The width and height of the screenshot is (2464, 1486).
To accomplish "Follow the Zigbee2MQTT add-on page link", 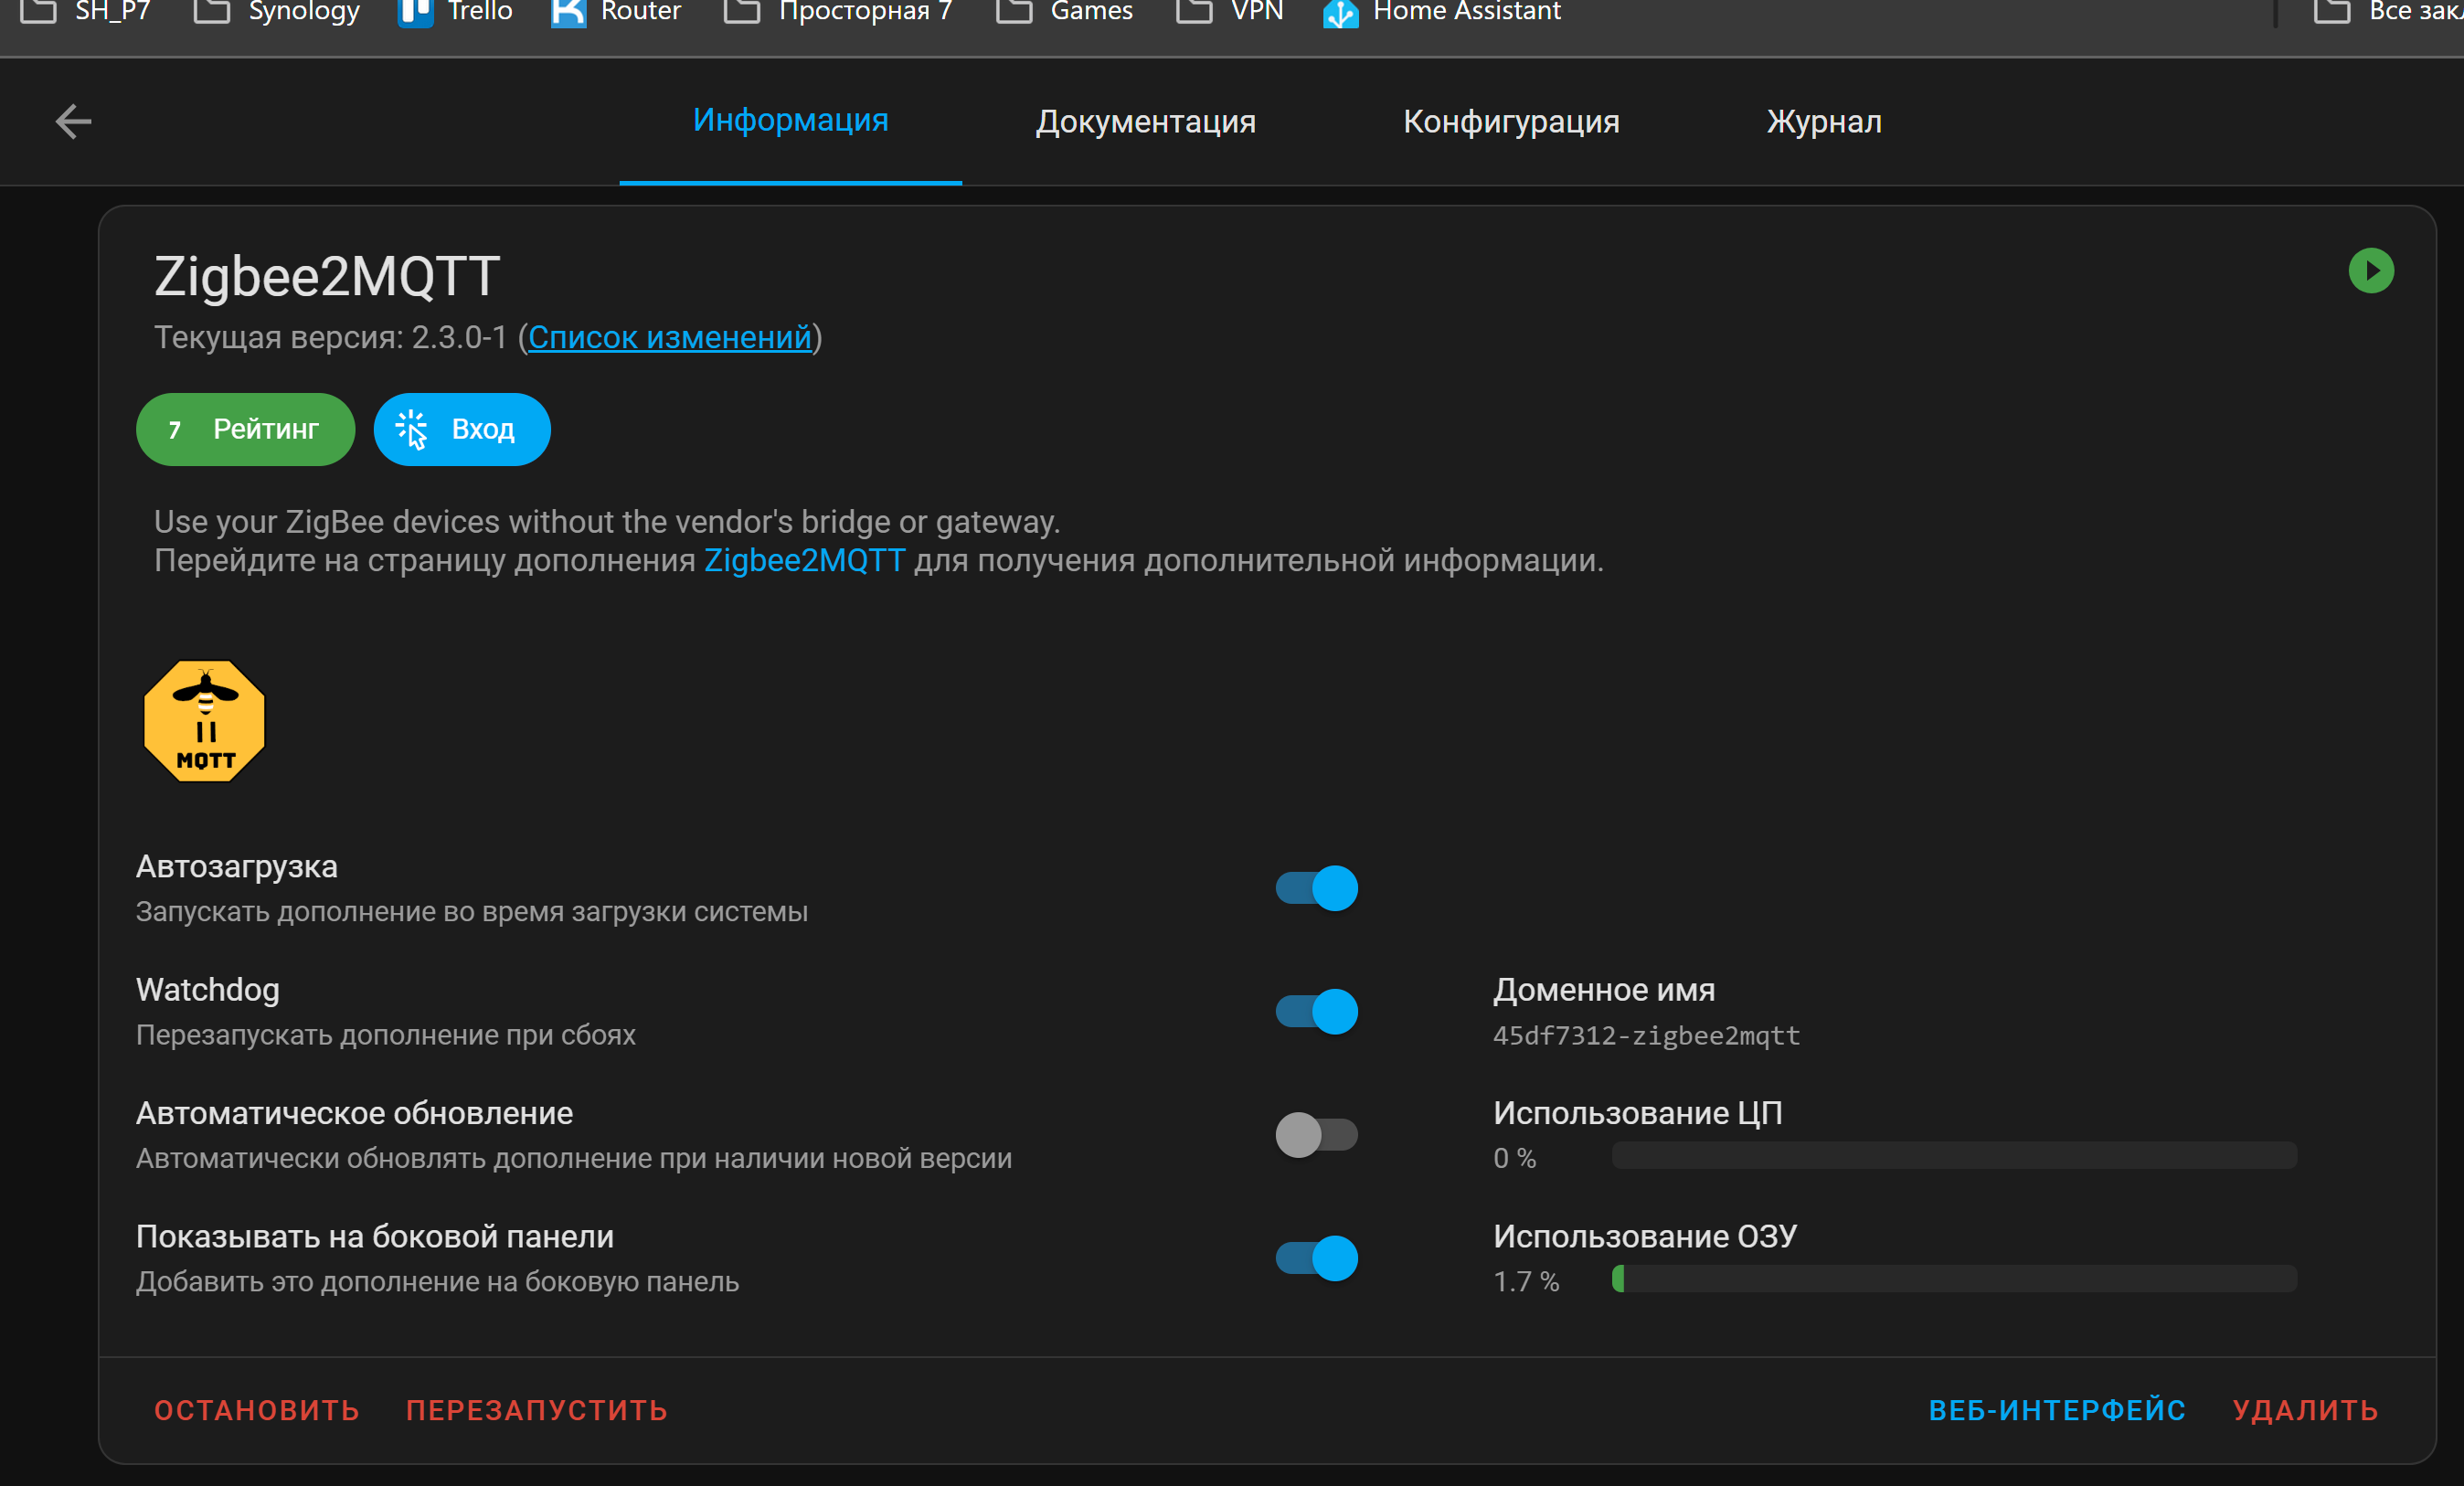I will [804, 560].
